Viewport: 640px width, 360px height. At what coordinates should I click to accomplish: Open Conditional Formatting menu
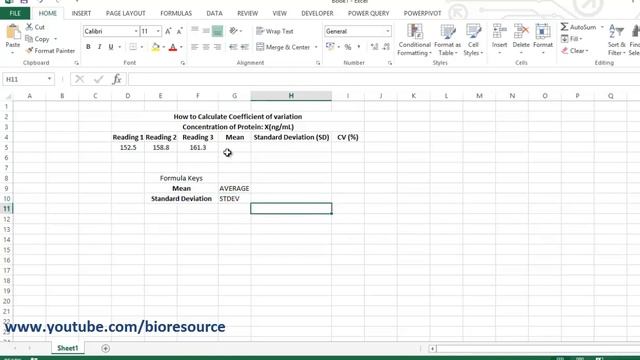coord(414,40)
